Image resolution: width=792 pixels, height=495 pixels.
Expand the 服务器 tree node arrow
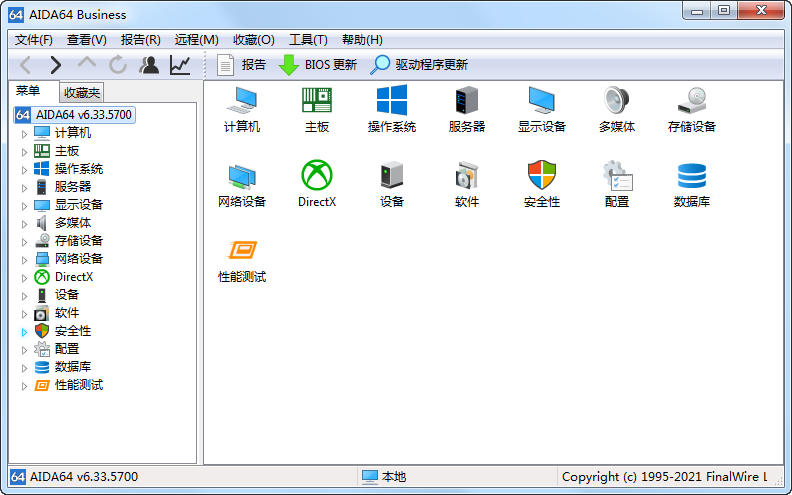24,188
